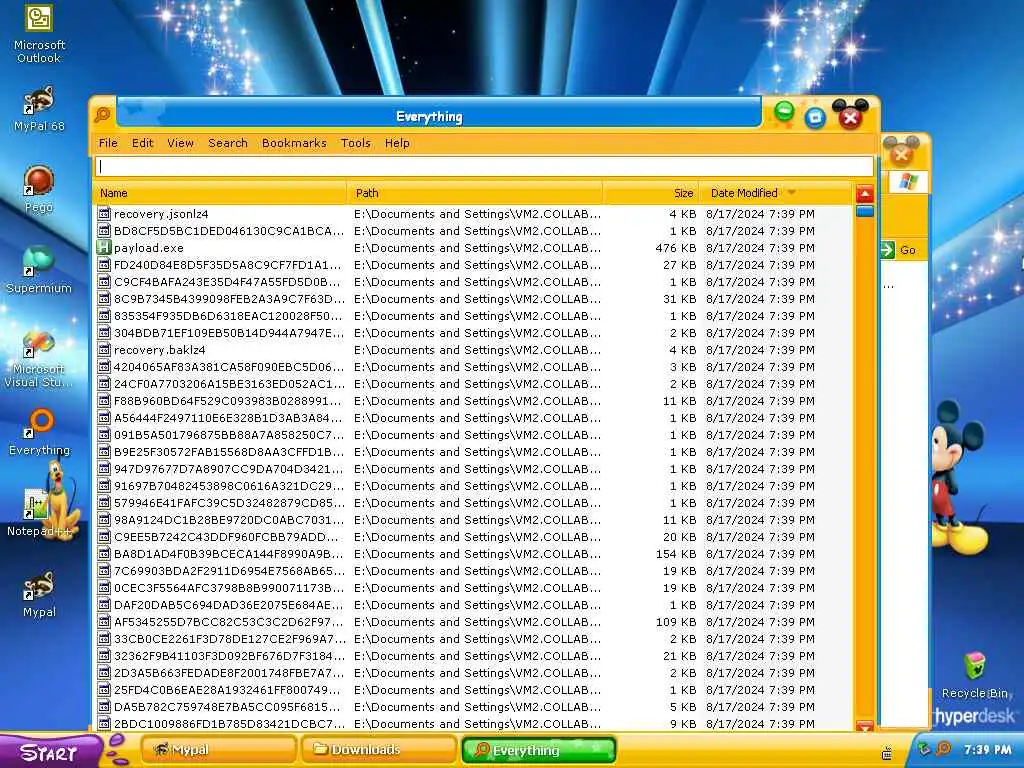The image size is (1024, 768).
Task: Click the Everything magnifier tray icon
Action: pyautogui.click(x=944, y=749)
